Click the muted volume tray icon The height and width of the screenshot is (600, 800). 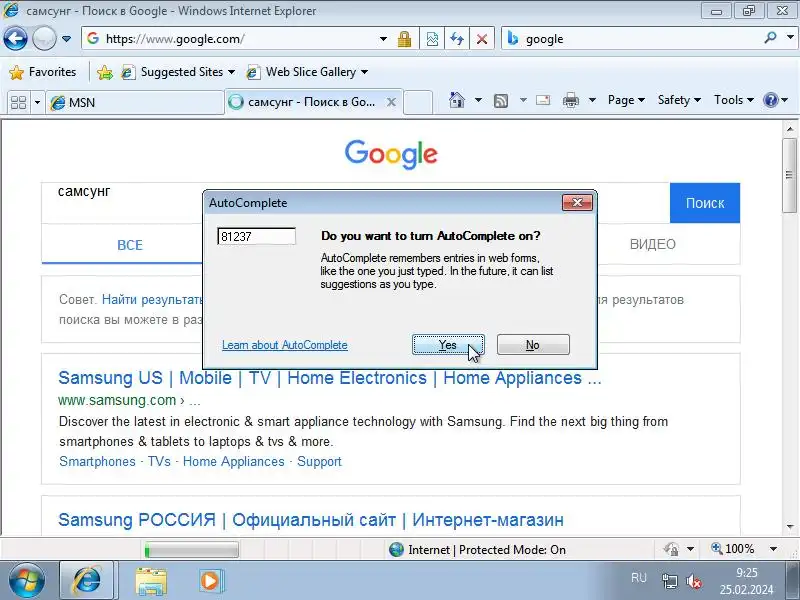(x=693, y=581)
